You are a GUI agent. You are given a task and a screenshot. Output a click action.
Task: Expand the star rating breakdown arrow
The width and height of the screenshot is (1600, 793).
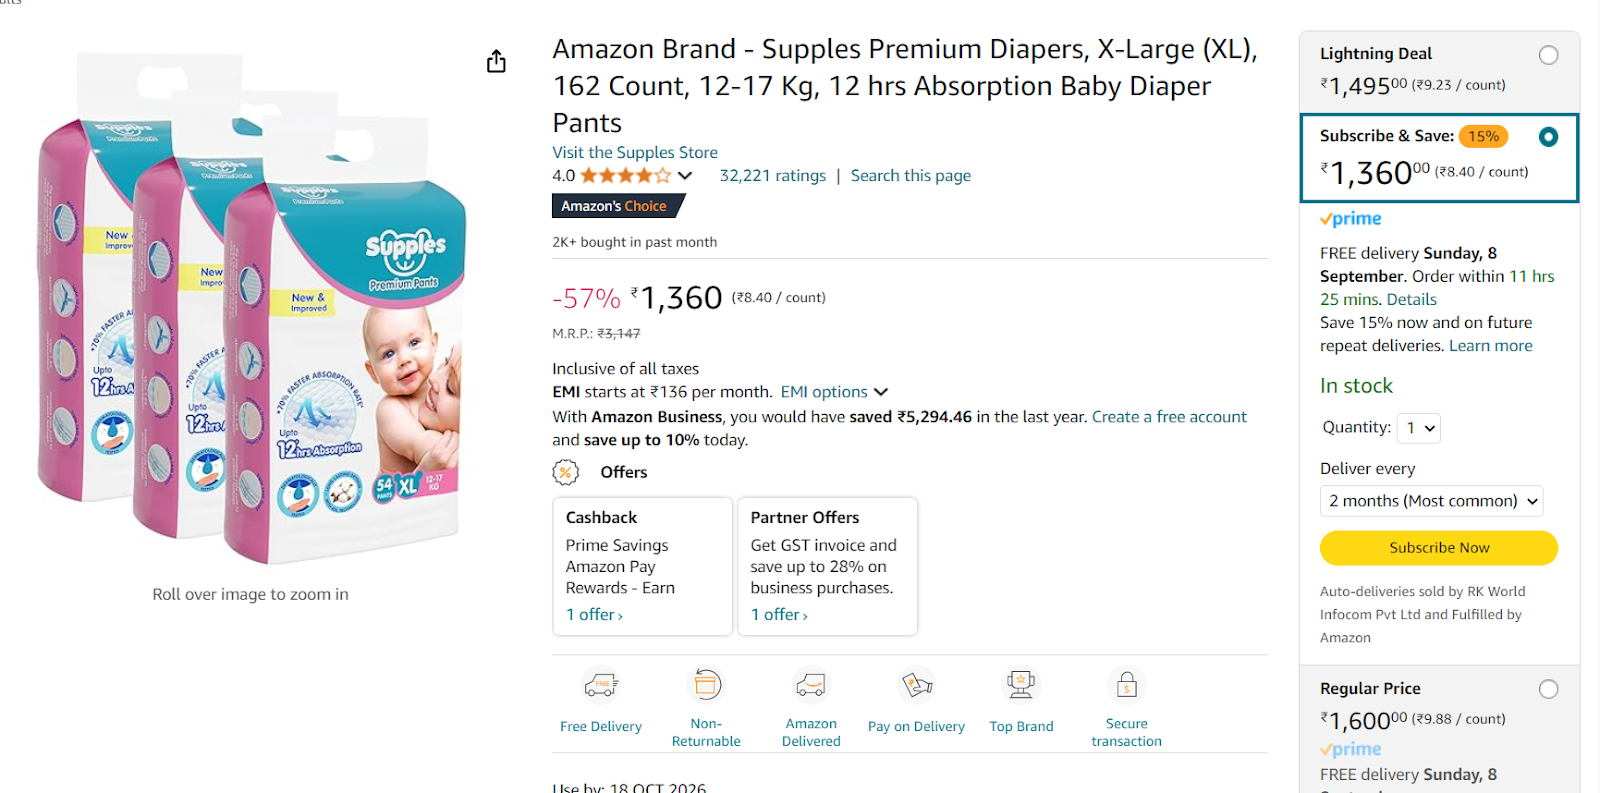point(685,176)
